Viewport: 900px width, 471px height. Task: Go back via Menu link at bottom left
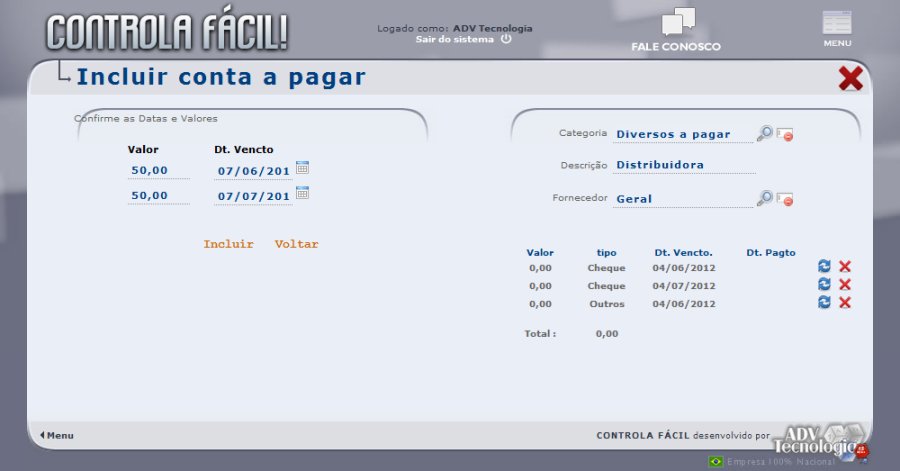[x=57, y=435]
